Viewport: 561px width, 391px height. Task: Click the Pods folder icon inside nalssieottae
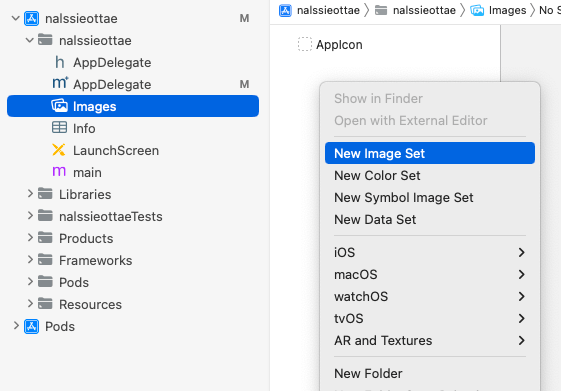pos(45,282)
